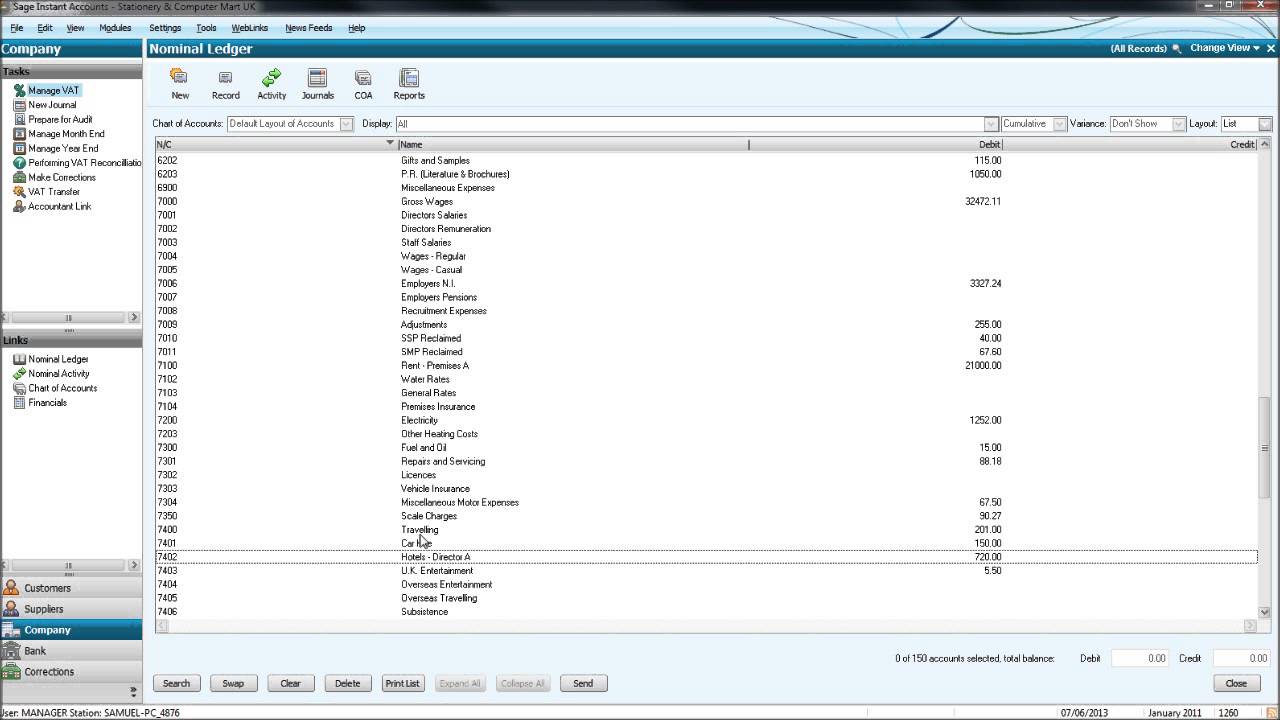
Task: Click the Debit total balance field
Action: point(1139,658)
